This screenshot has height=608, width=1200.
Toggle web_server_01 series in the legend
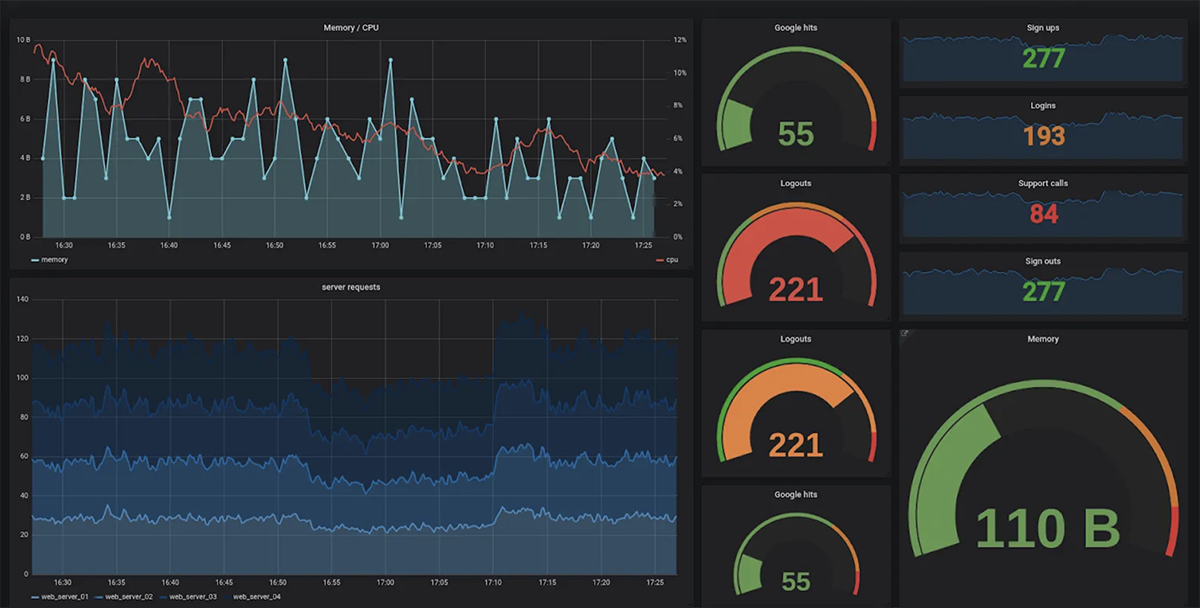(x=60, y=597)
